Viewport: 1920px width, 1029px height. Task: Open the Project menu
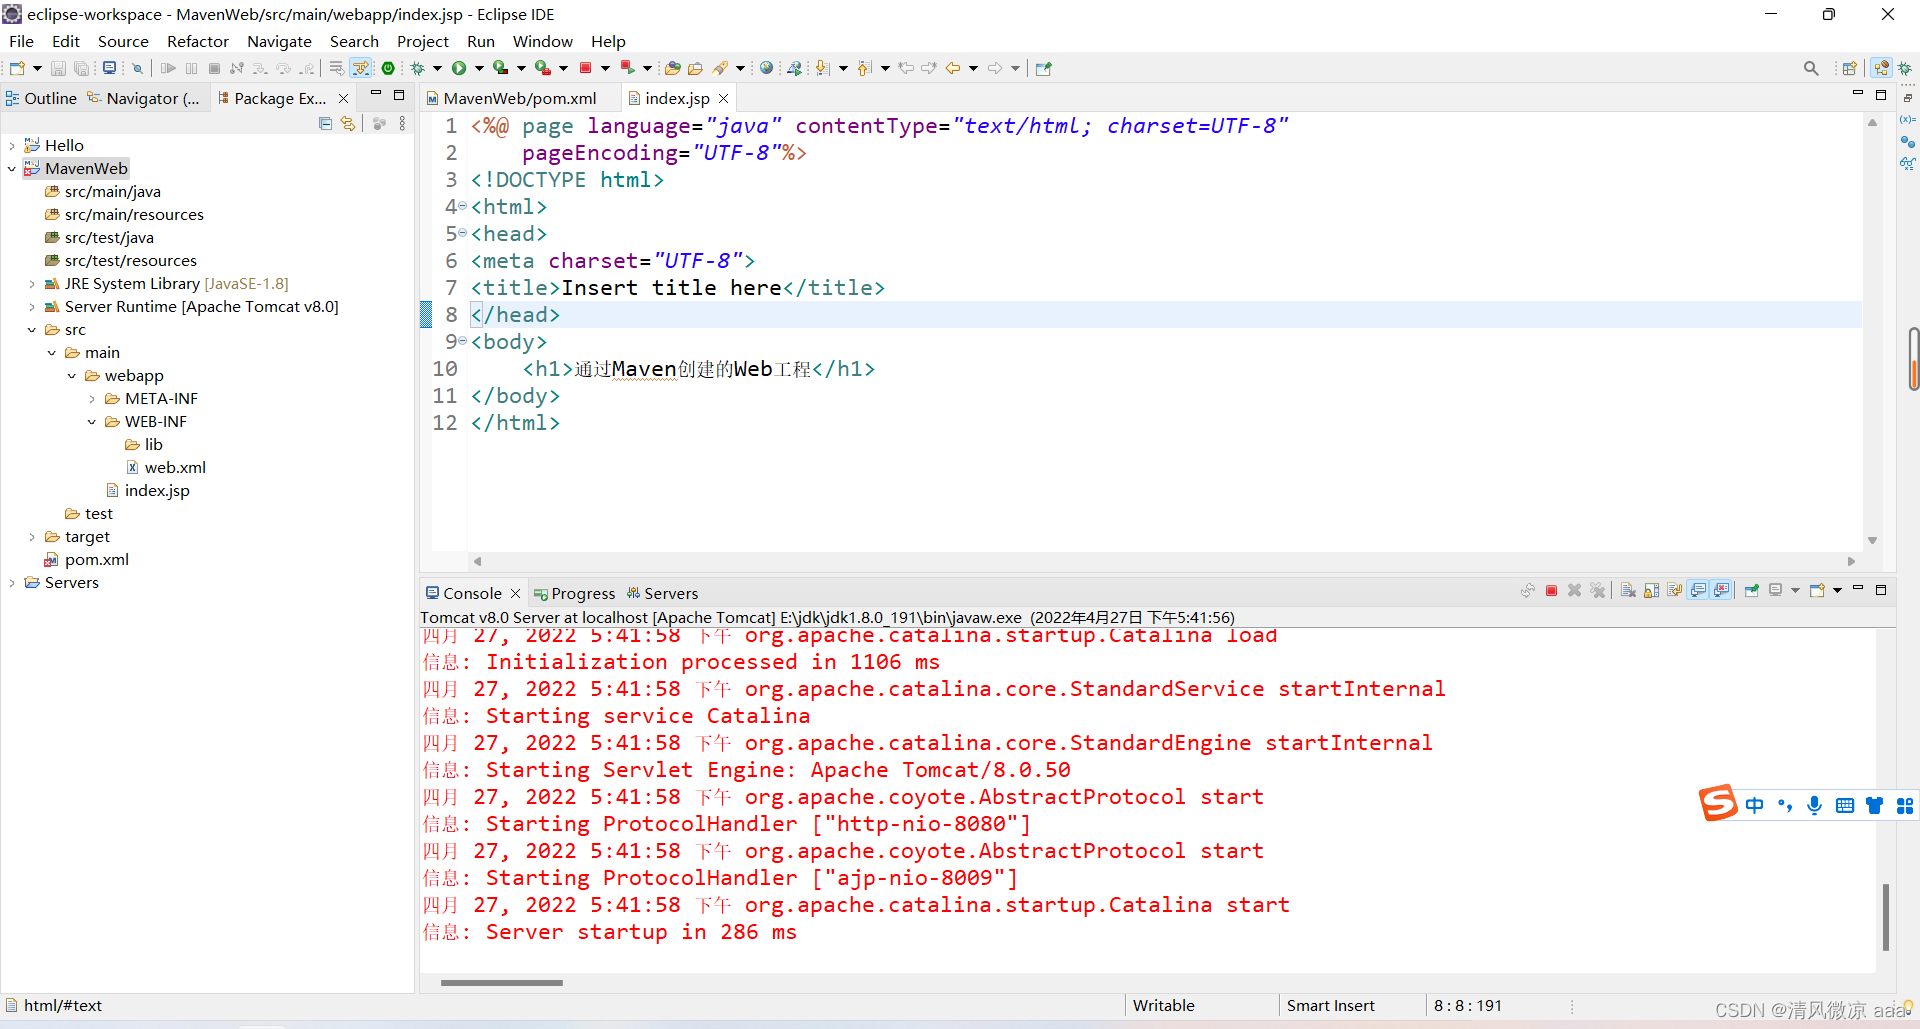point(423,41)
